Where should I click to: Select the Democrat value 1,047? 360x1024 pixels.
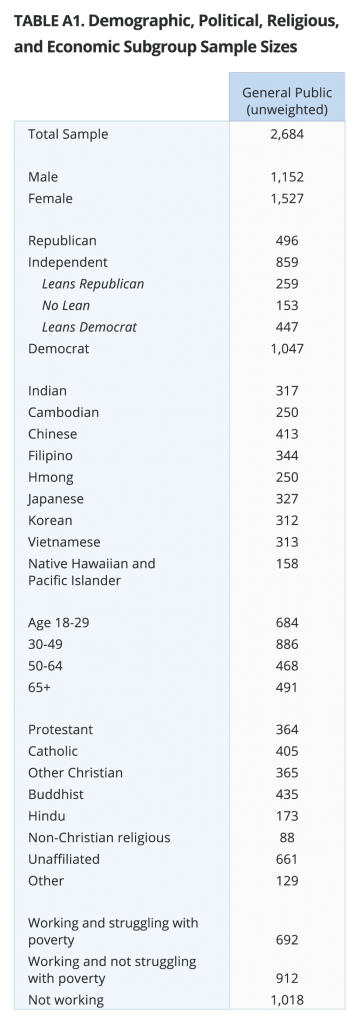coord(287,348)
